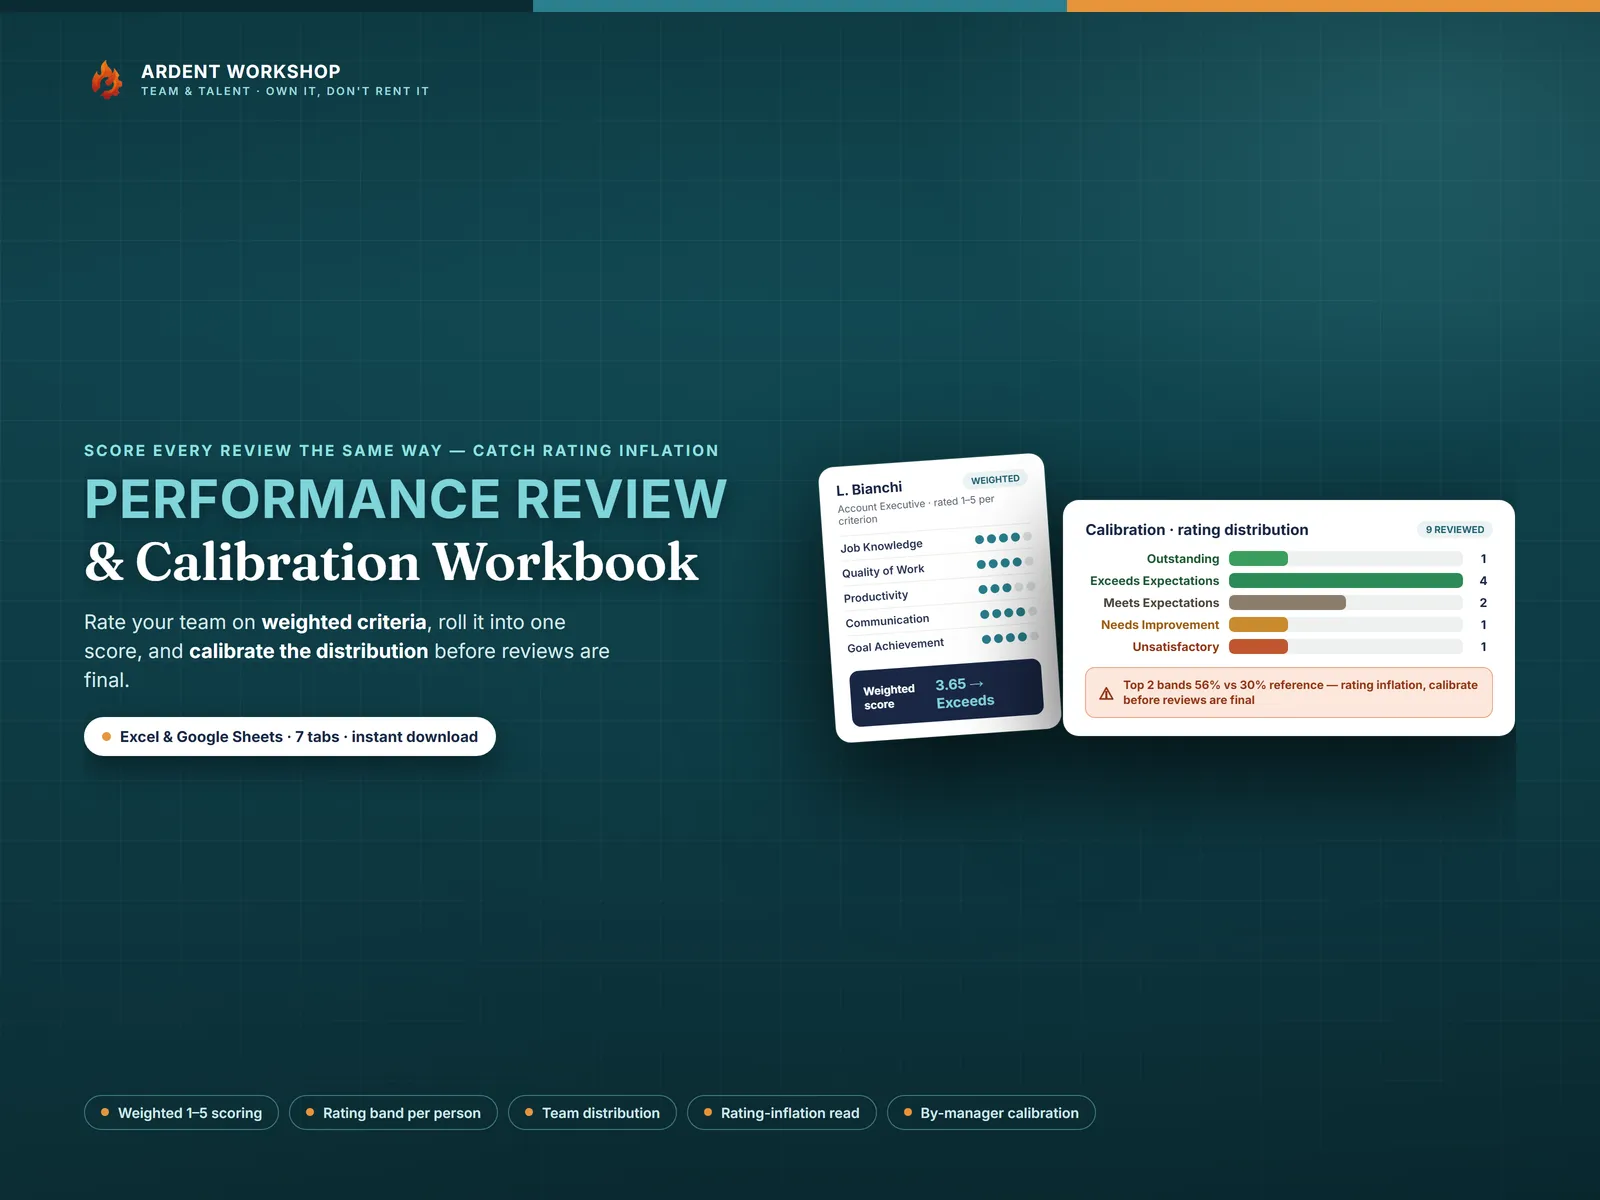Click the Goal Achievement rating dots

pos(1010,638)
